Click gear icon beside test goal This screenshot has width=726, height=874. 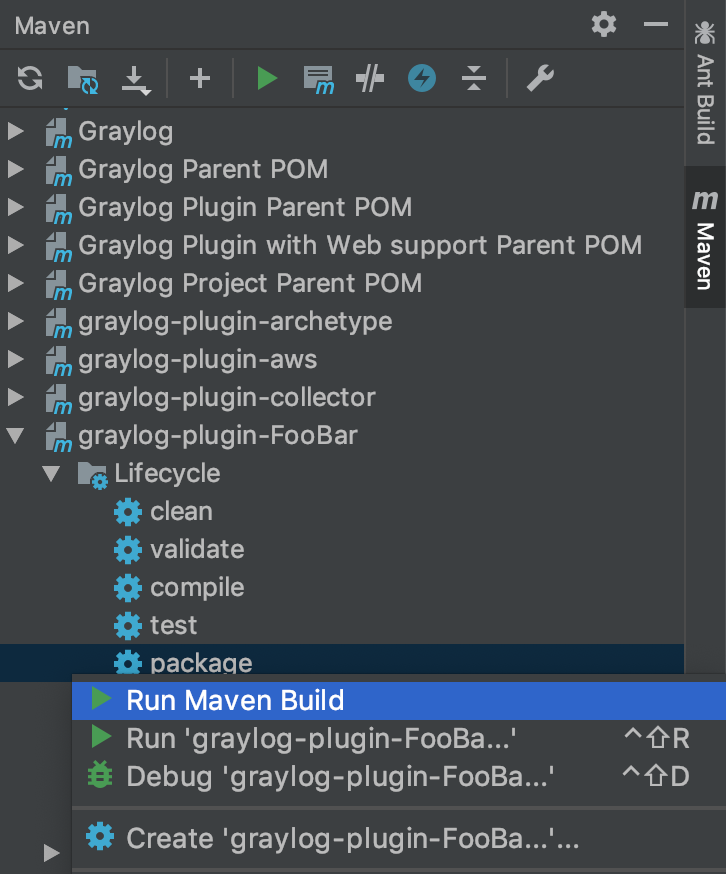coord(128,625)
